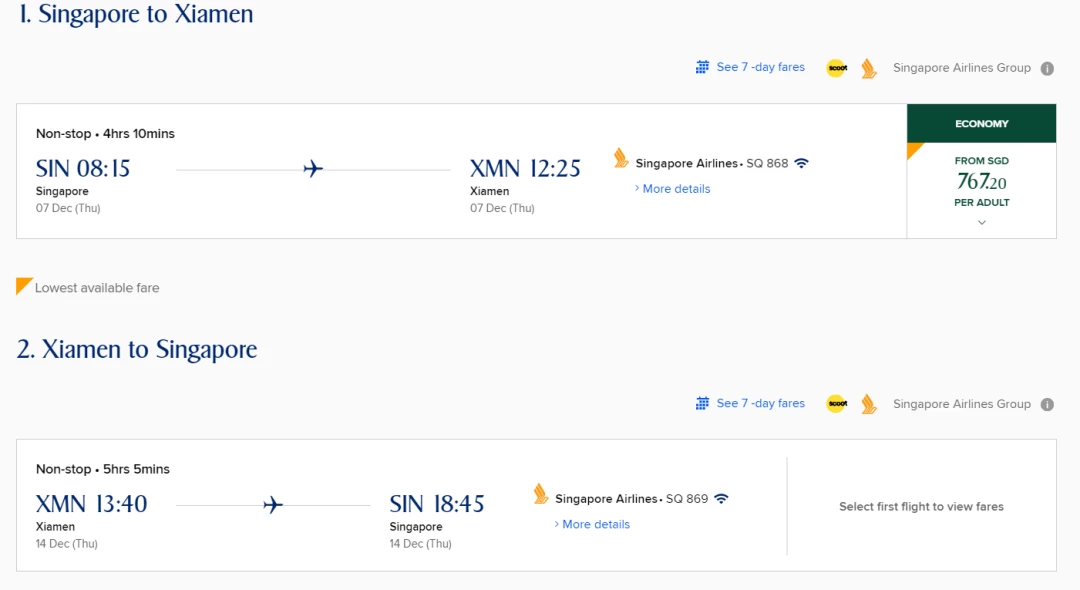This screenshot has width=1080, height=590.
Task: Select the SGD 767.20 economy fare
Action: pyautogui.click(x=982, y=182)
